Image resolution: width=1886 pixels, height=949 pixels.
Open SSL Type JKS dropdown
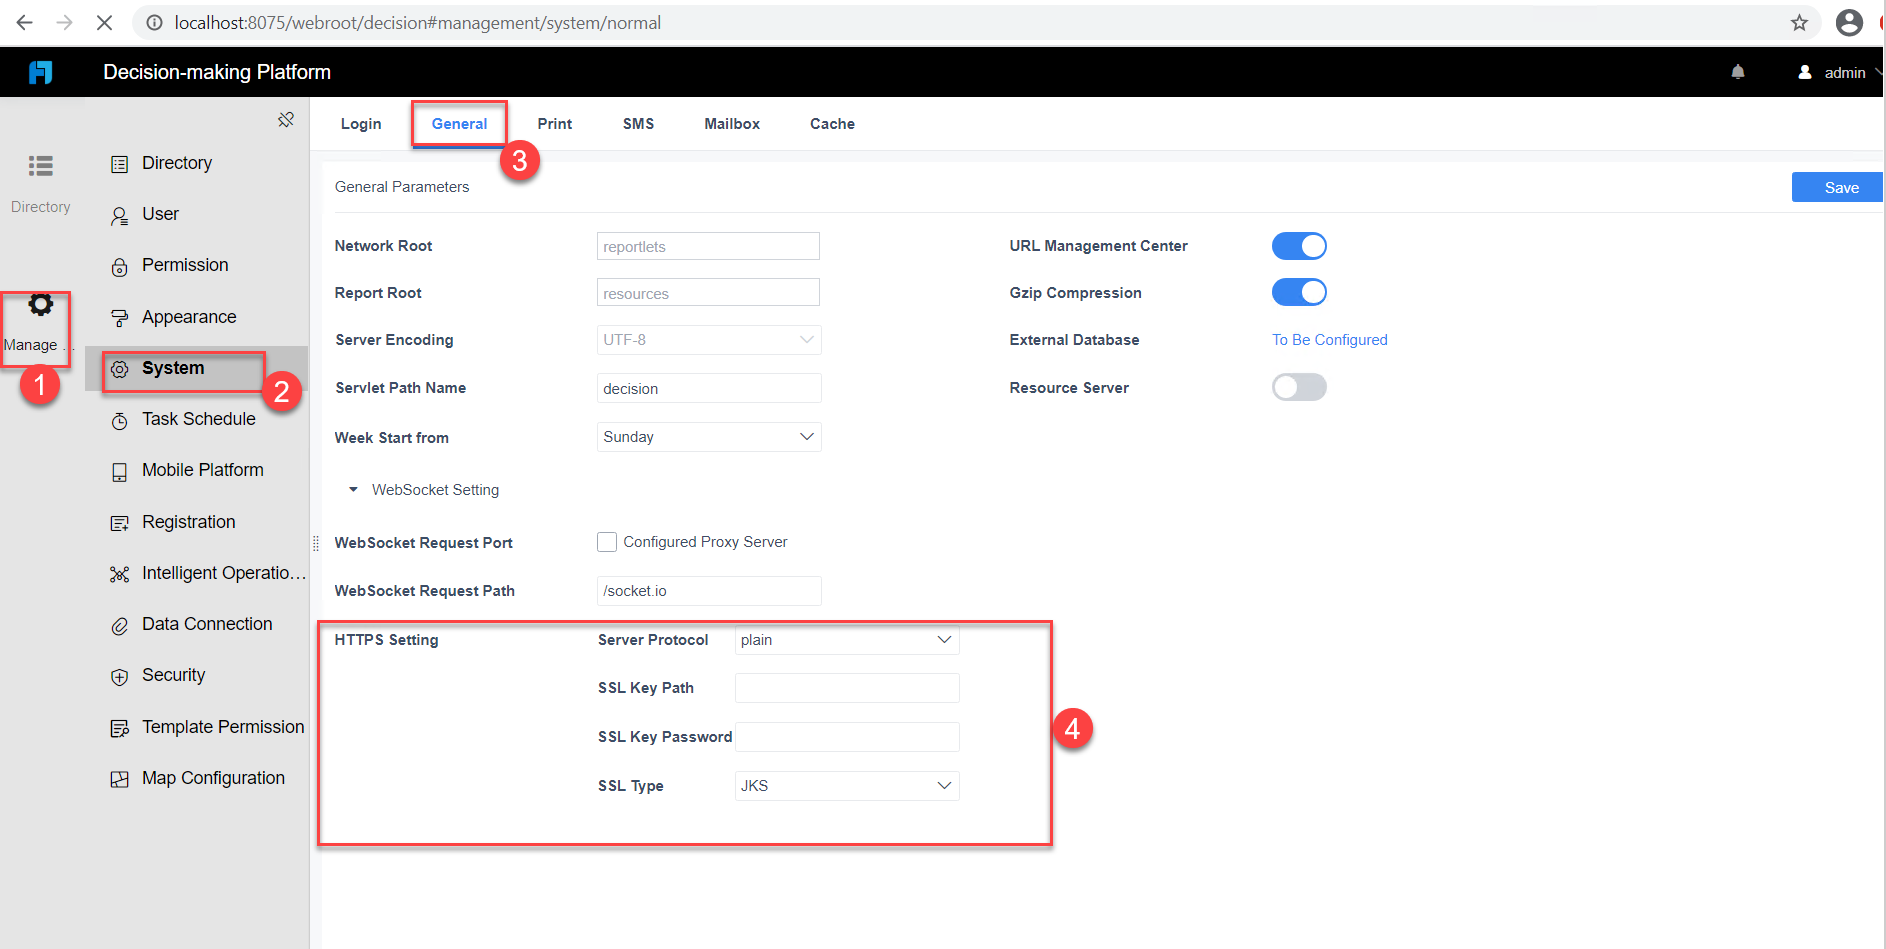point(847,786)
